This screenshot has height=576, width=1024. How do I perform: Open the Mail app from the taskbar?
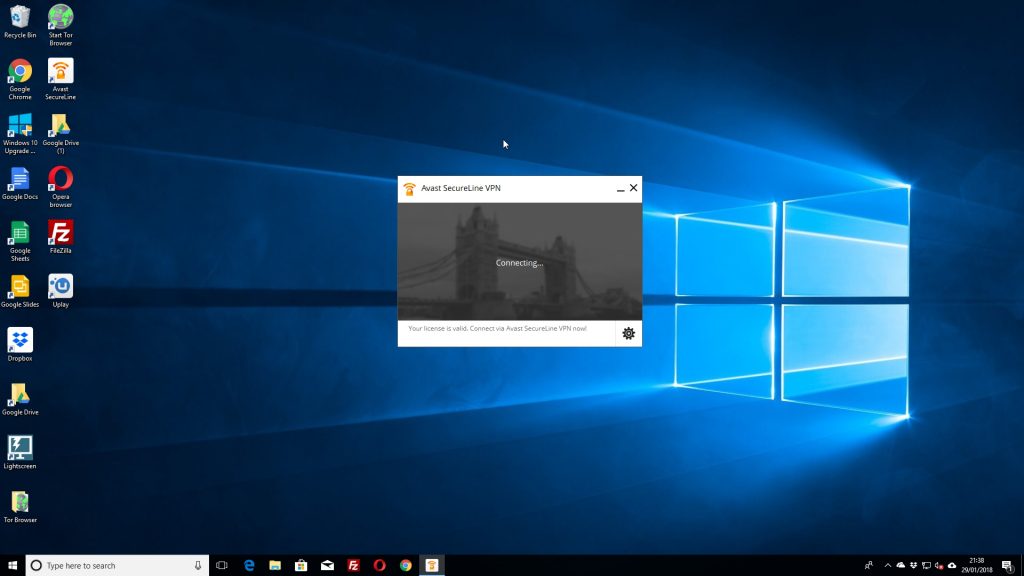click(x=327, y=566)
